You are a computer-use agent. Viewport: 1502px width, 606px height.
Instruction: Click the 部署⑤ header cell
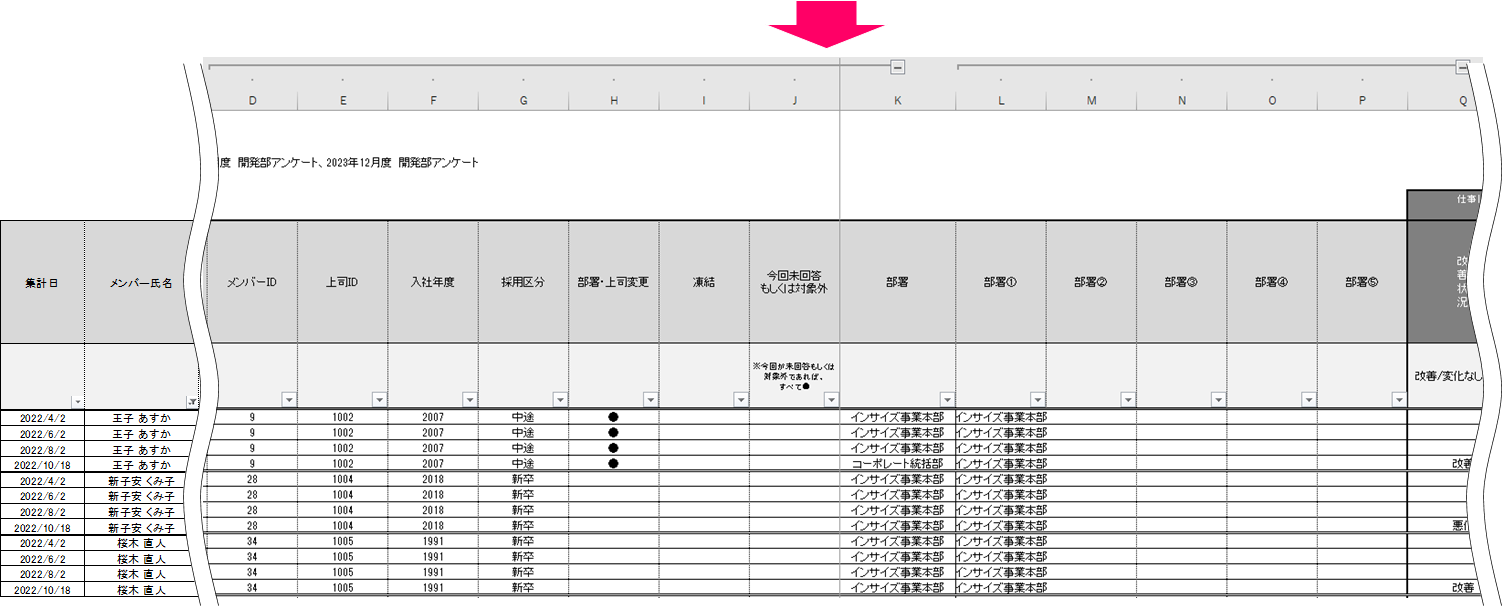[1362, 283]
